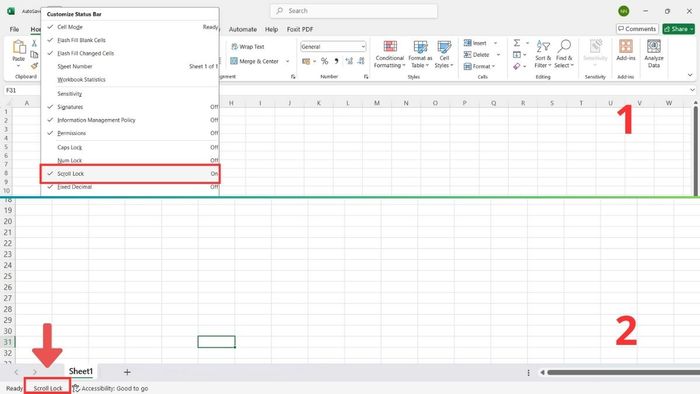
Task: Open the Cell Styles gallery
Action: pos(444,54)
